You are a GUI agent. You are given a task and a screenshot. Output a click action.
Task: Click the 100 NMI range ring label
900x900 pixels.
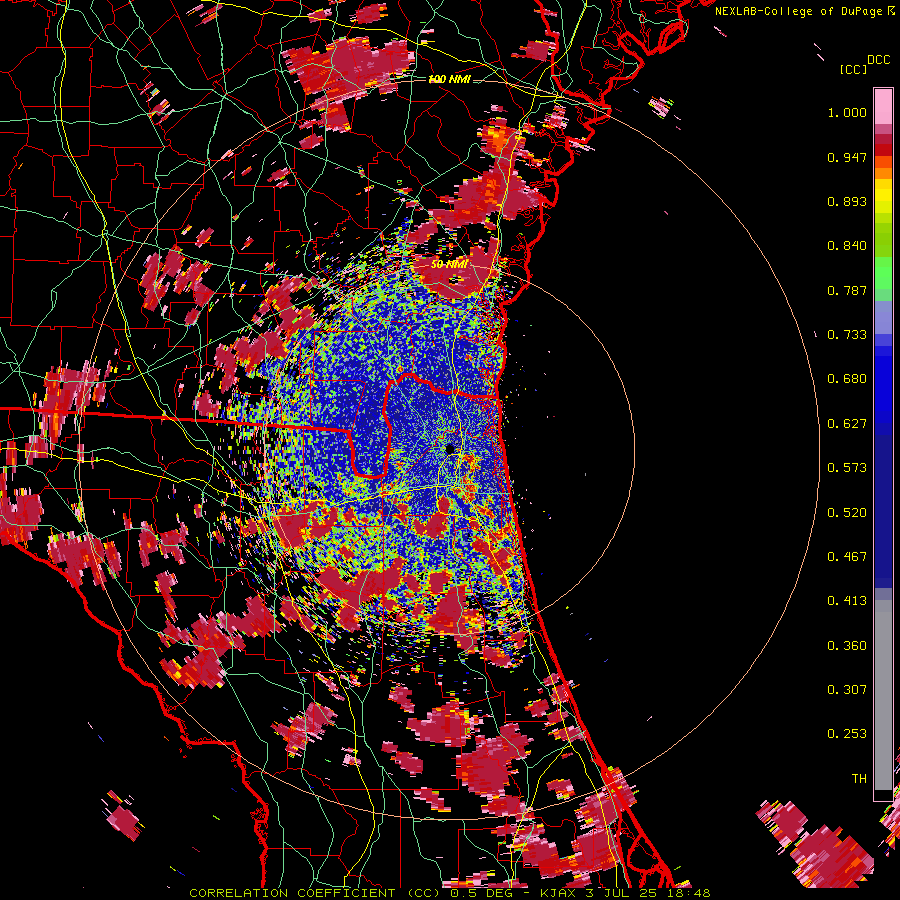[x=449, y=79]
